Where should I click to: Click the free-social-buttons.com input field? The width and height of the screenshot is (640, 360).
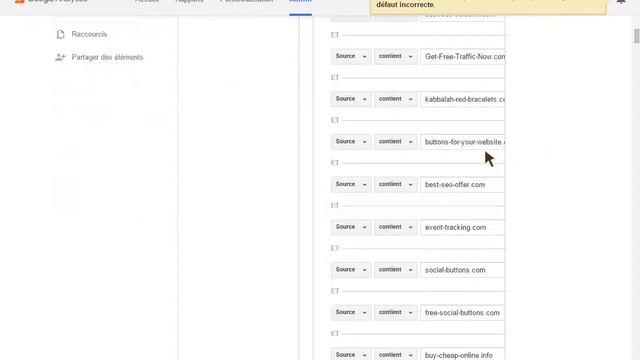pos(462,313)
